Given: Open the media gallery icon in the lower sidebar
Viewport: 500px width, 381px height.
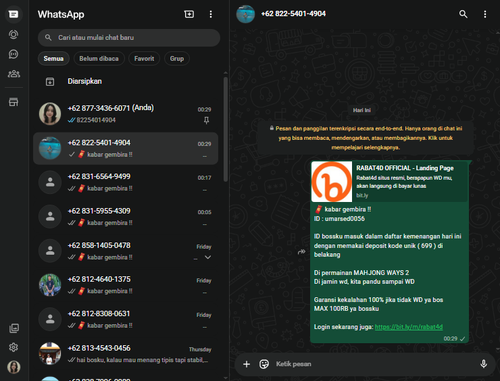Looking at the screenshot, I should coord(14,328).
